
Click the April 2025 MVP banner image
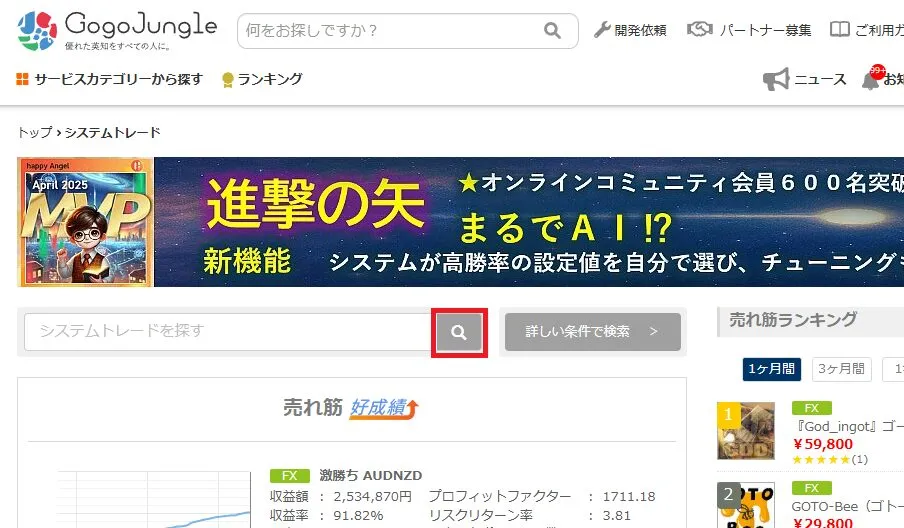click(x=86, y=222)
